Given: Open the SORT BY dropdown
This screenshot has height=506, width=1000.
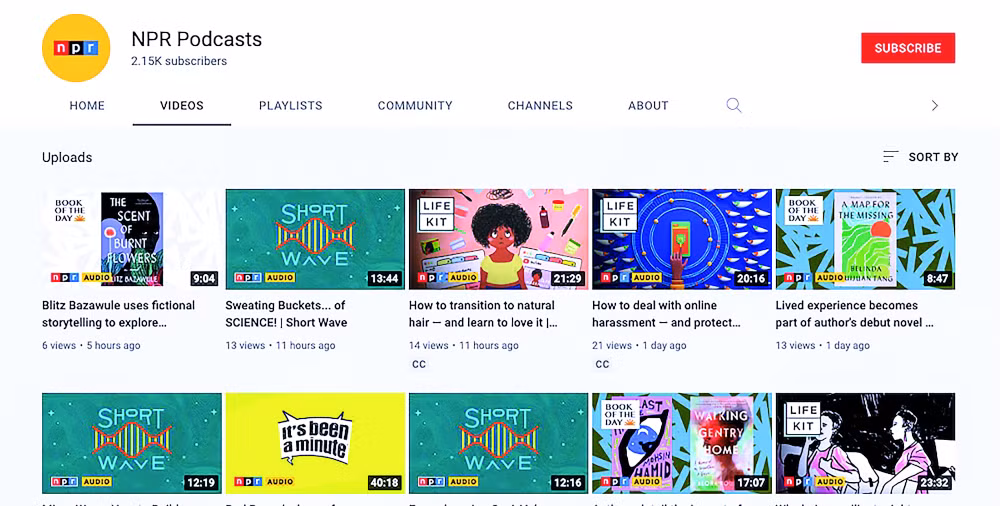Looking at the screenshot, I should click(920, 157).
